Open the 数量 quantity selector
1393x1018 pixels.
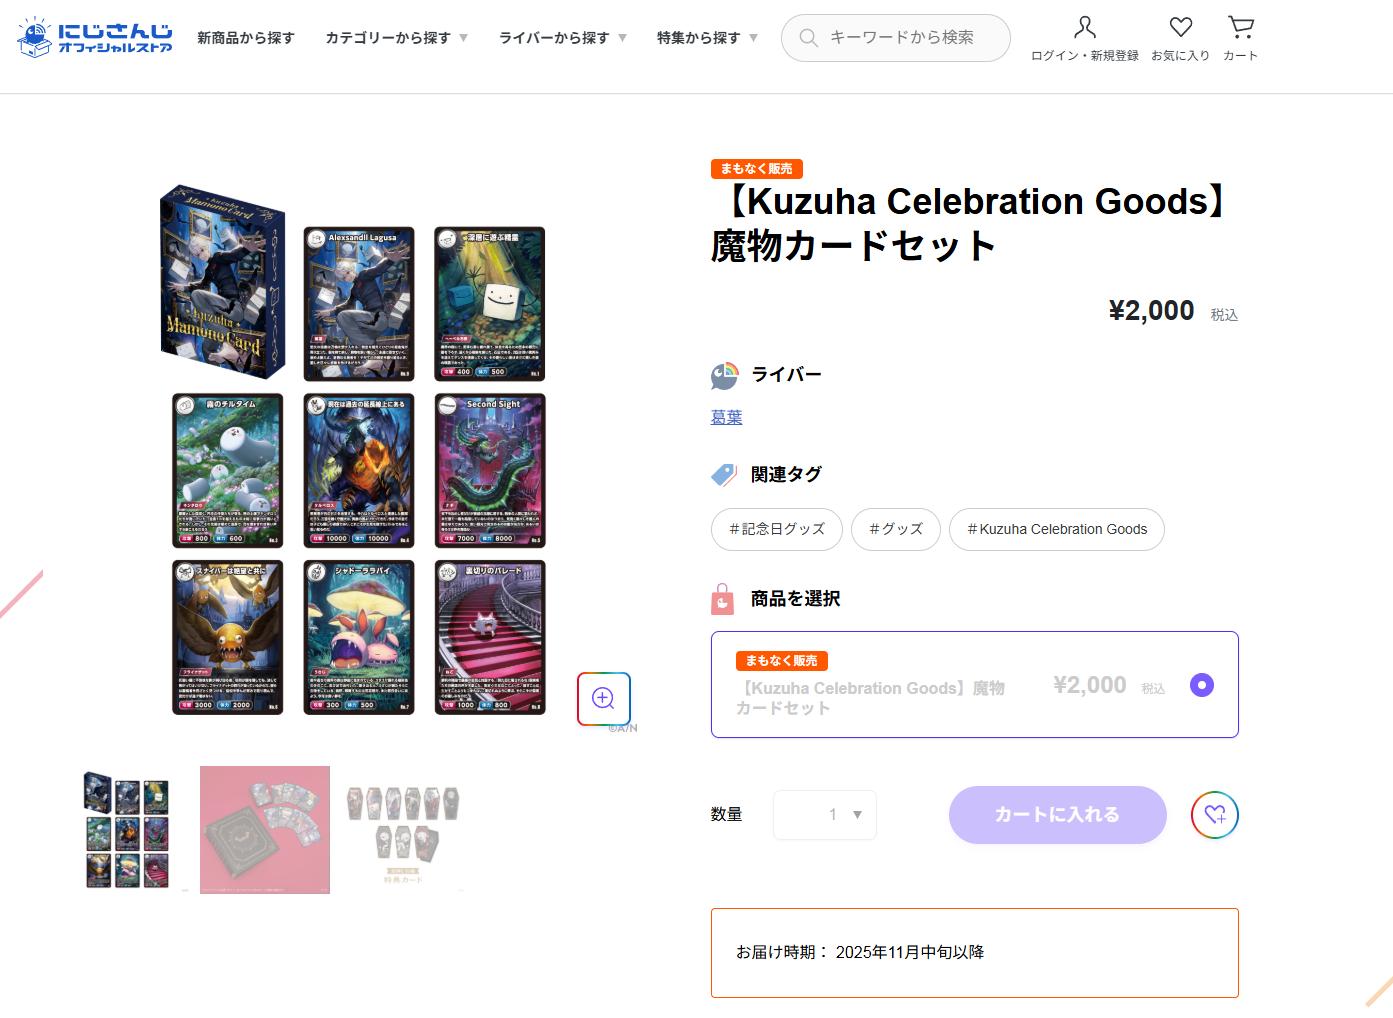(x=825, y=815)
